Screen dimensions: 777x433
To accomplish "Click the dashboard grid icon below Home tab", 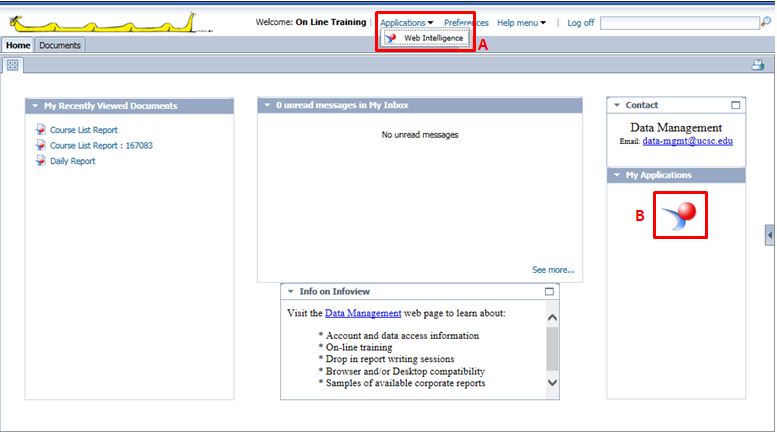I will click(12, 65).
